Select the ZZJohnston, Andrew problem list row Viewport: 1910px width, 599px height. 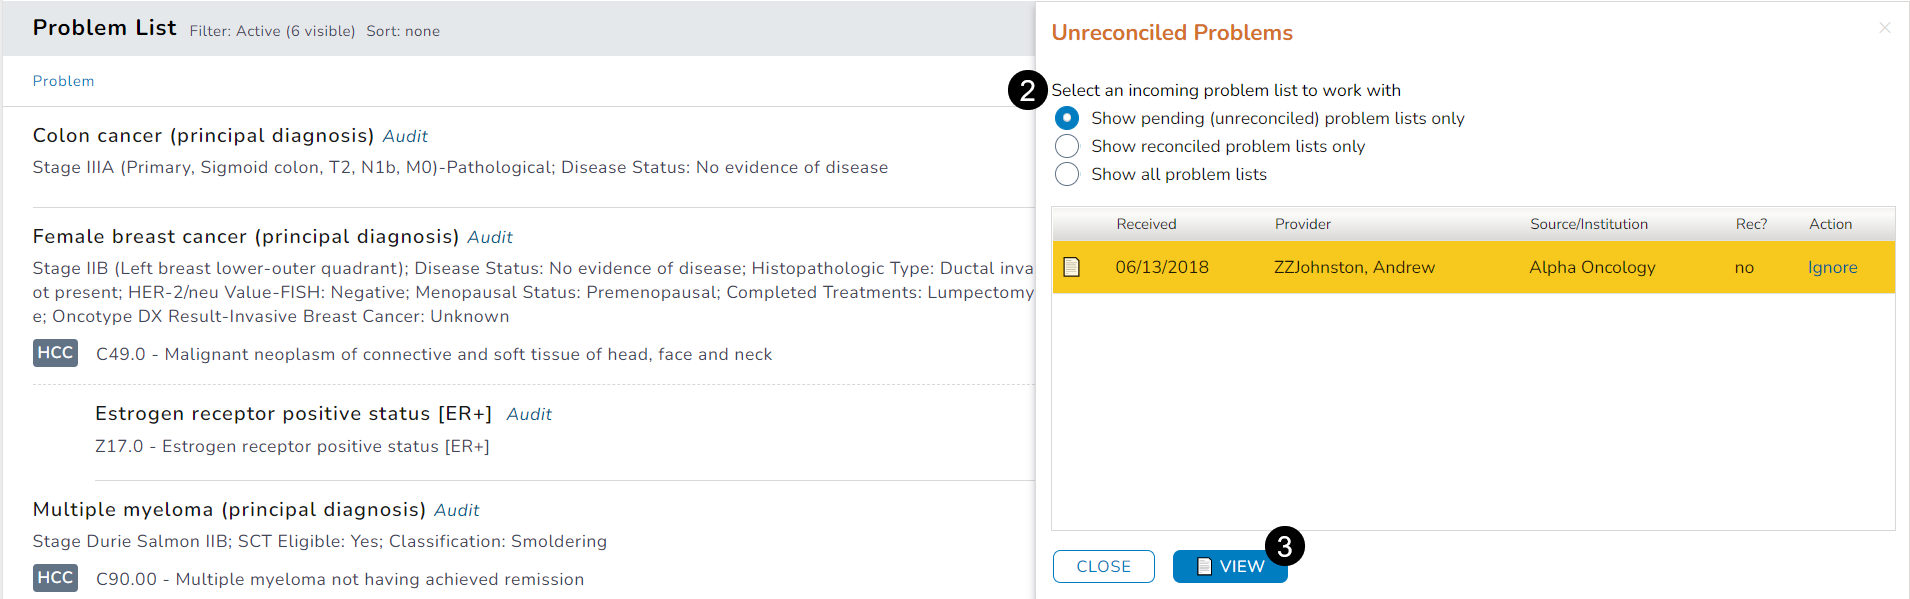coord(1354,267)
